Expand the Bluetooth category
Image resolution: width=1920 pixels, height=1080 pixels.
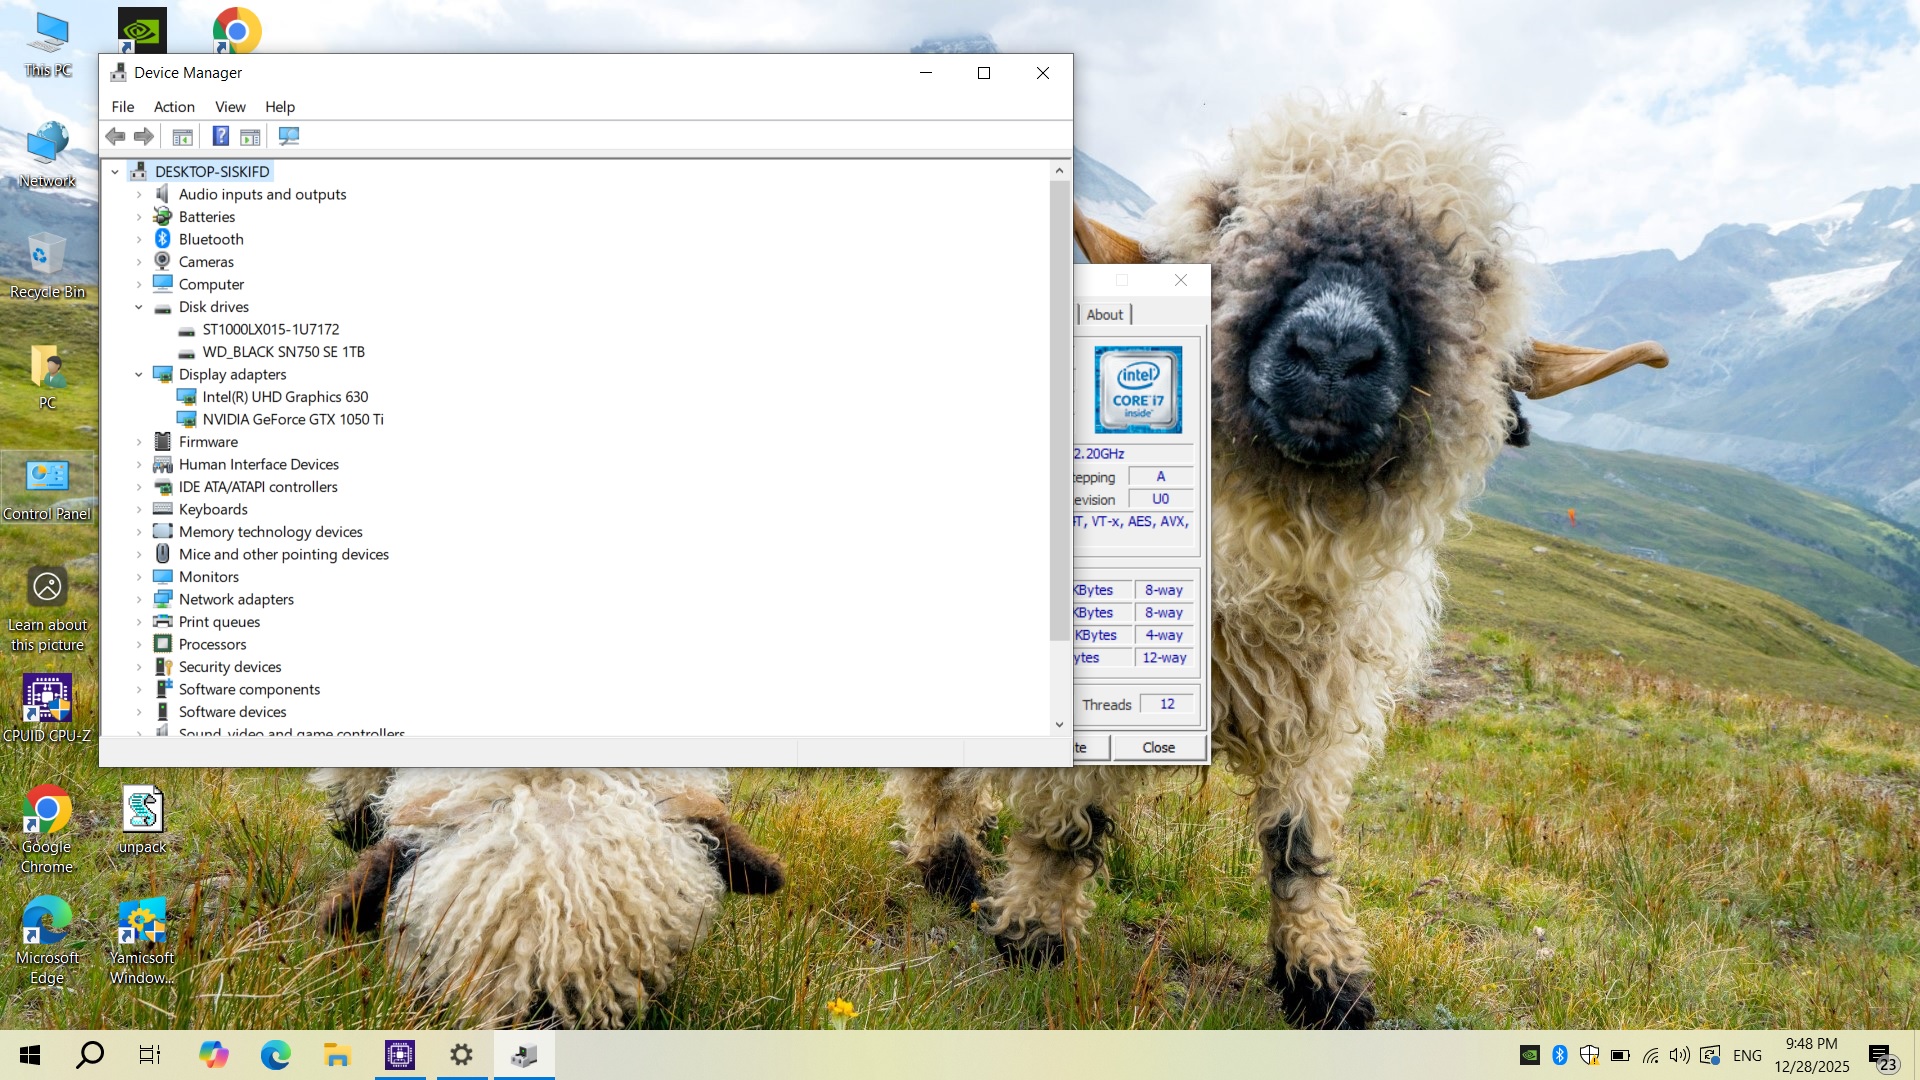[x=139, y=239]
